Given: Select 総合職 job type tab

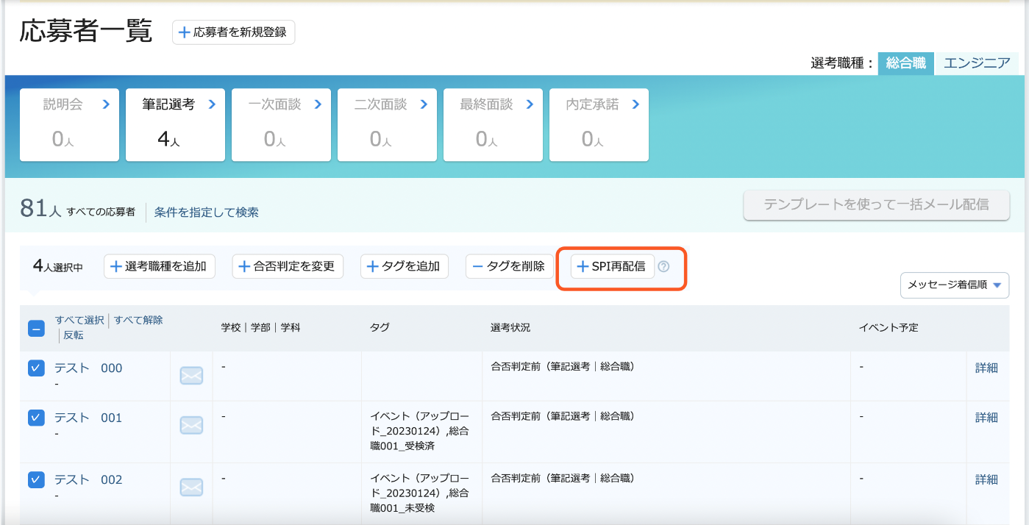Looking at the screenshot, I should [x=906, y=64].
